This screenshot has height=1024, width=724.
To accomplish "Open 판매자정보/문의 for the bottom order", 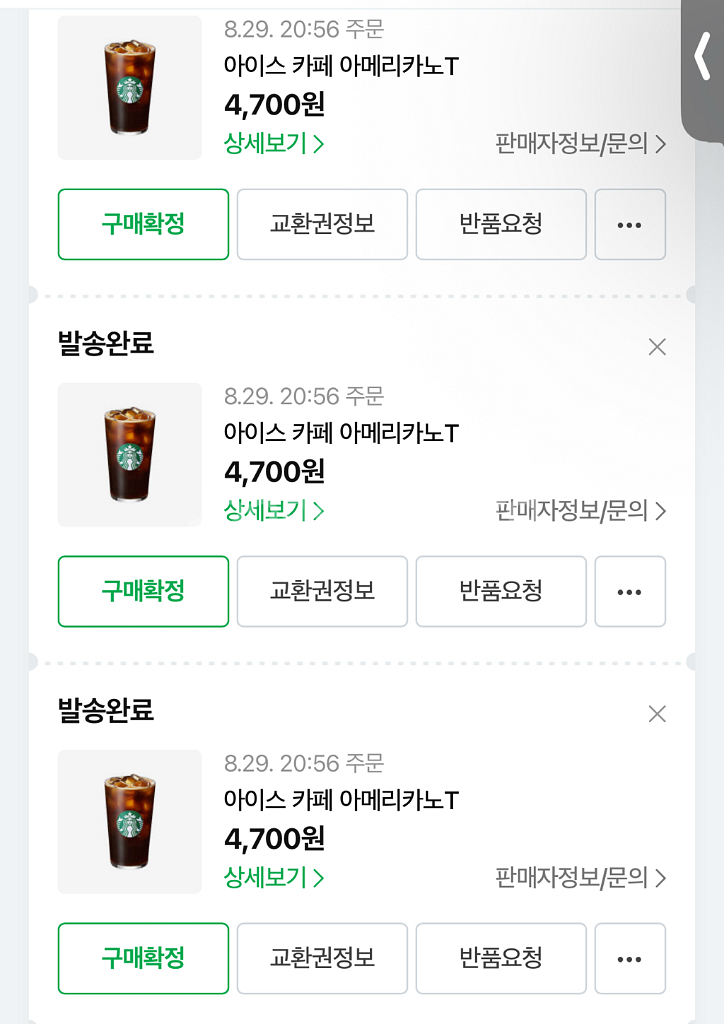I will coord(580,878).
